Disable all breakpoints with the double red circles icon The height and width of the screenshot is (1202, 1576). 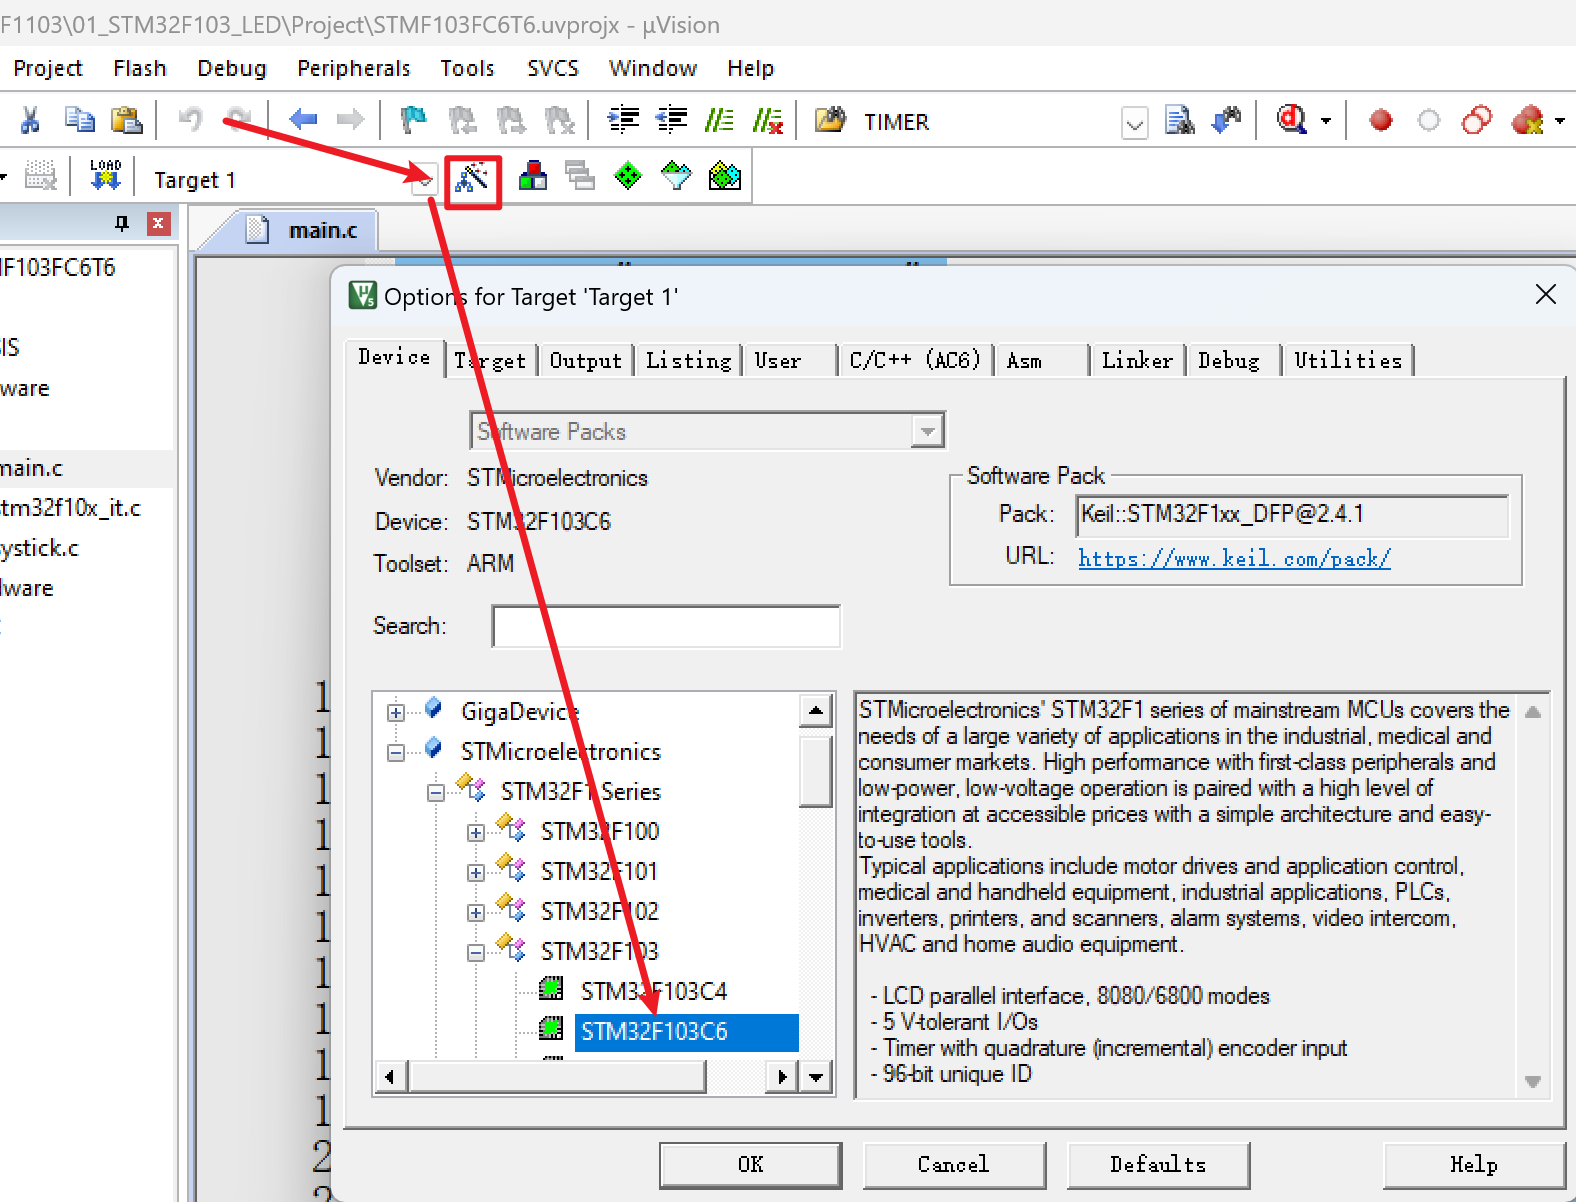1477,121
